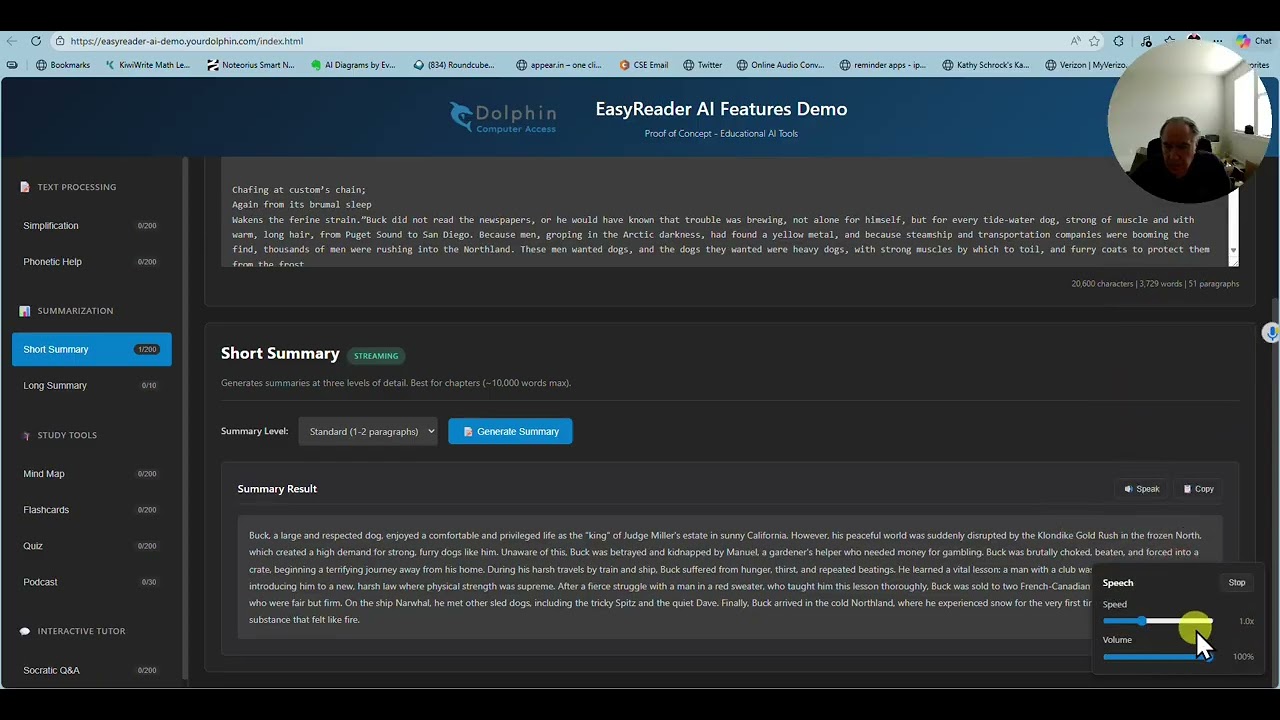Open CSE Email bookmark
The width and height of the screenshot is (1280, 720).
pos(643,65)
